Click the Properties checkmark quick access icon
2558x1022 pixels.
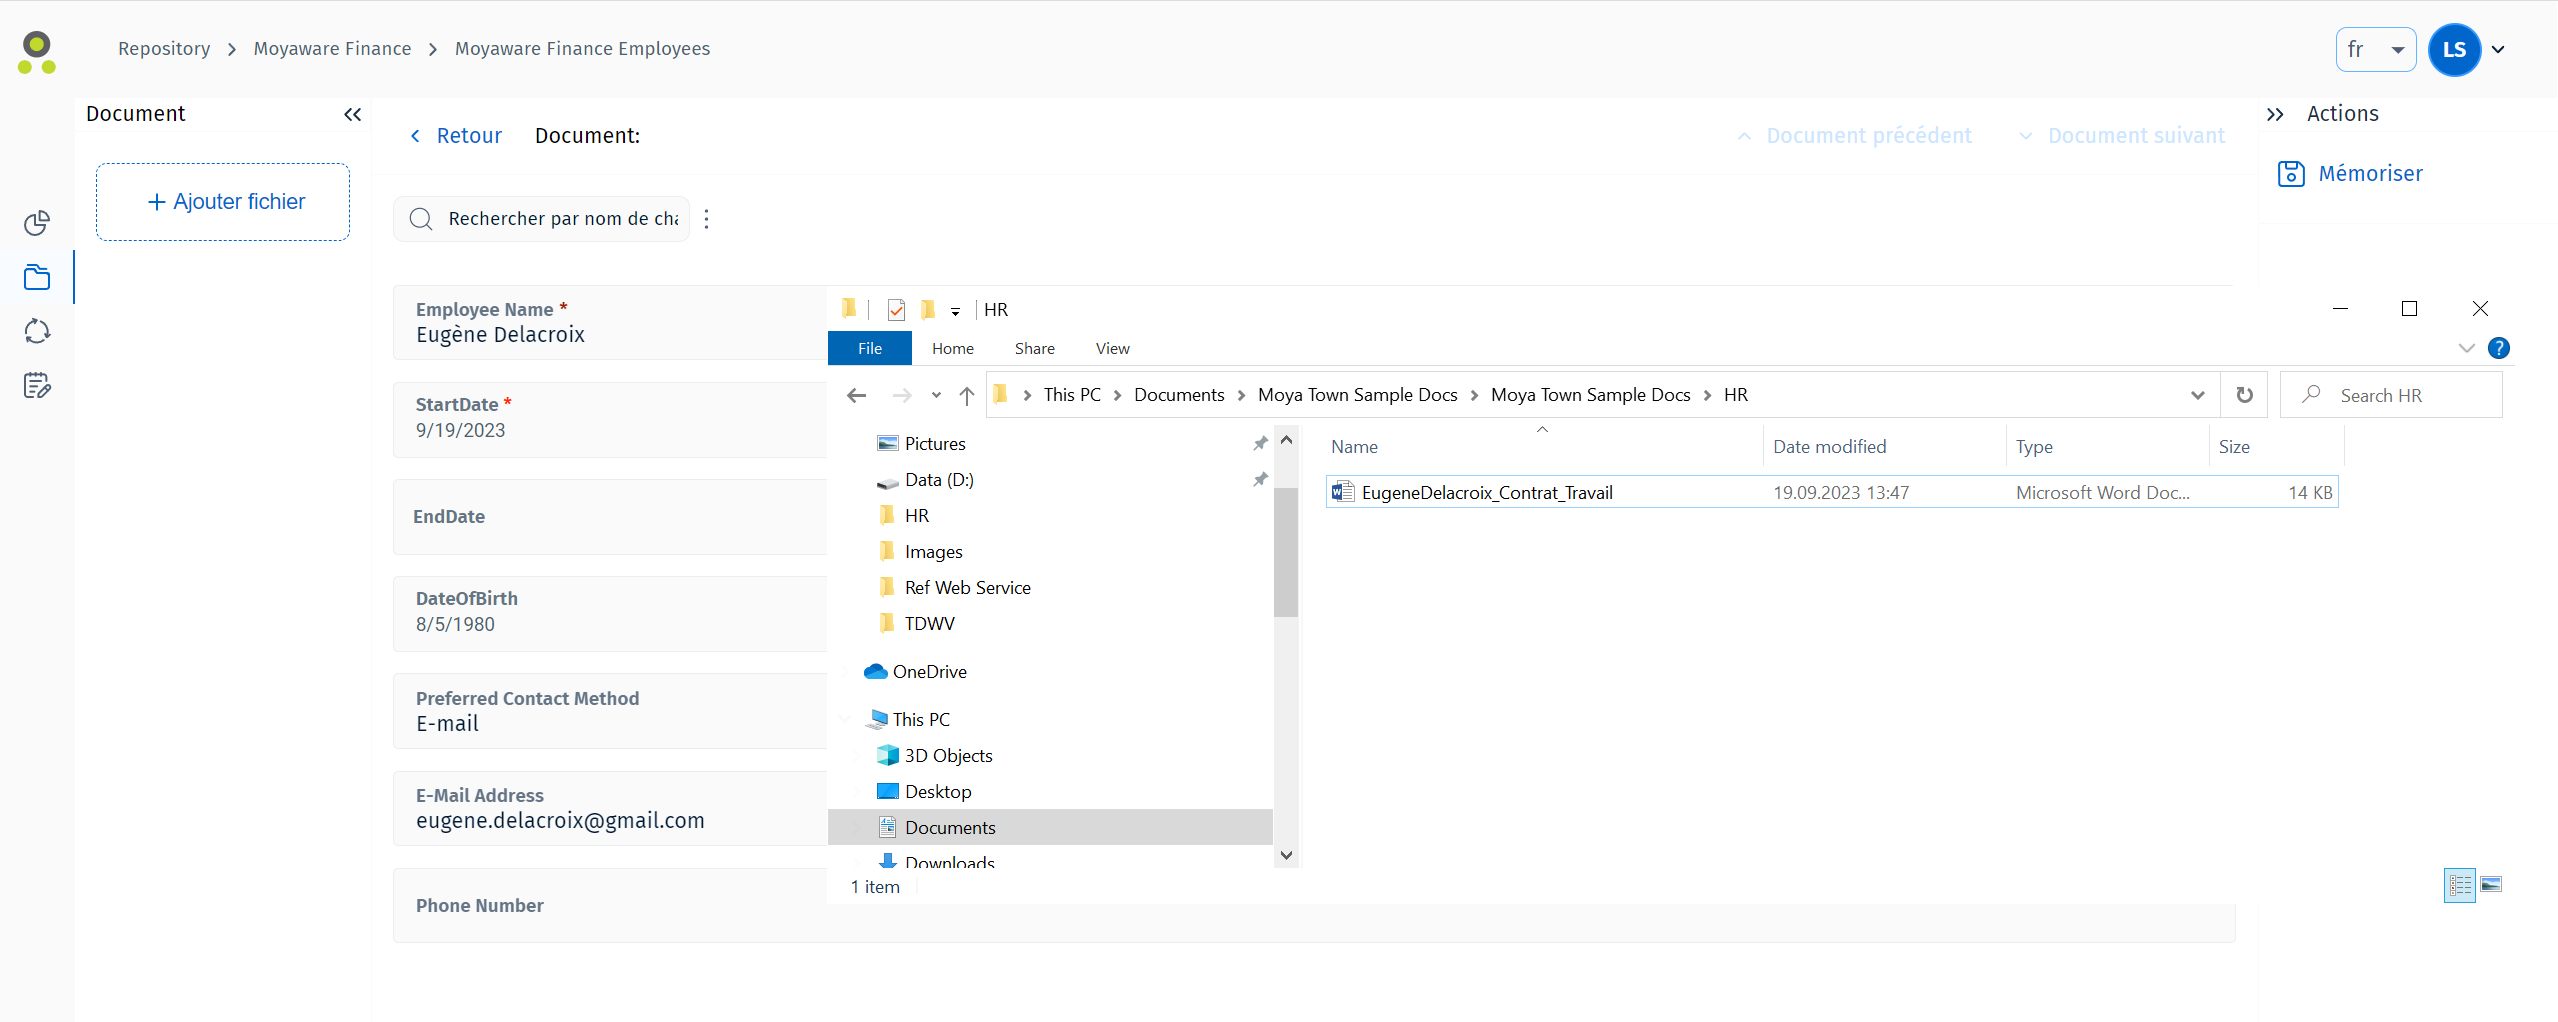click(896, 310)
